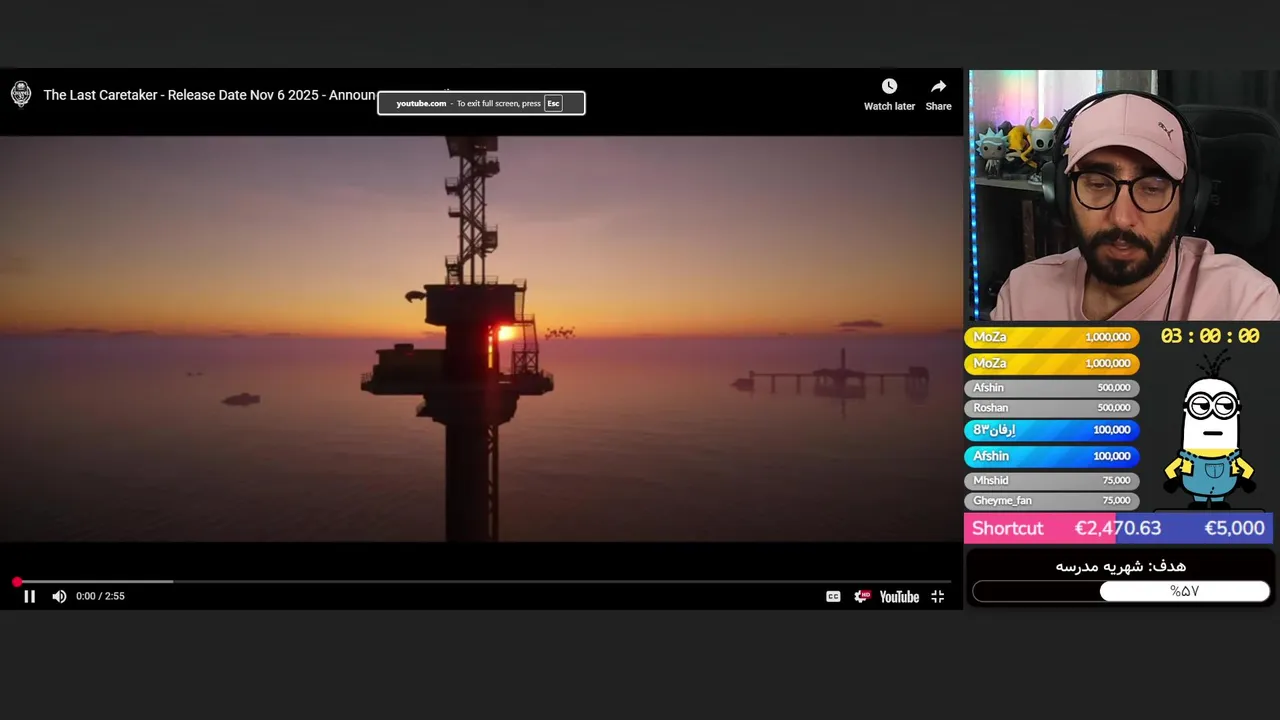This screenshot has width=1280, height=720.
Task: Select Afshin 100,000 blue donor row
Action: (1052, 456)
